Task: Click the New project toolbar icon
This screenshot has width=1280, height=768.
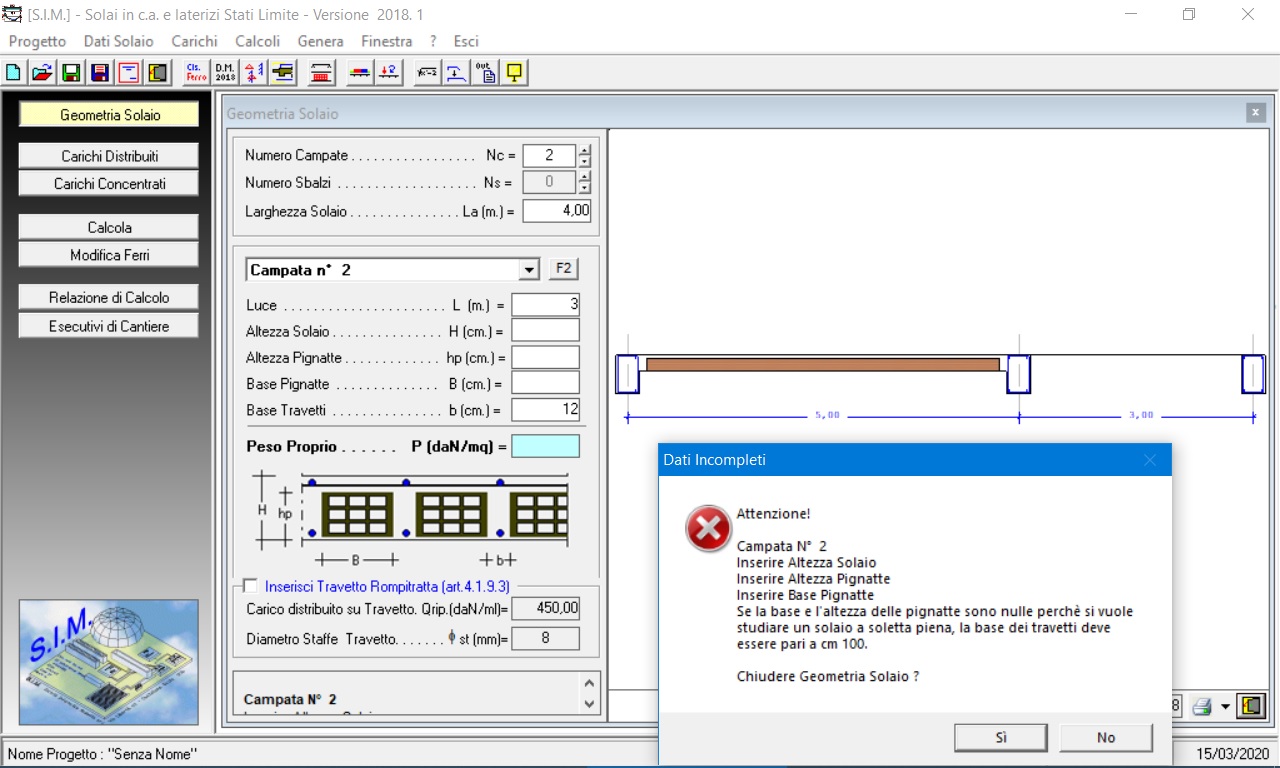Action: tap(14, 72)
